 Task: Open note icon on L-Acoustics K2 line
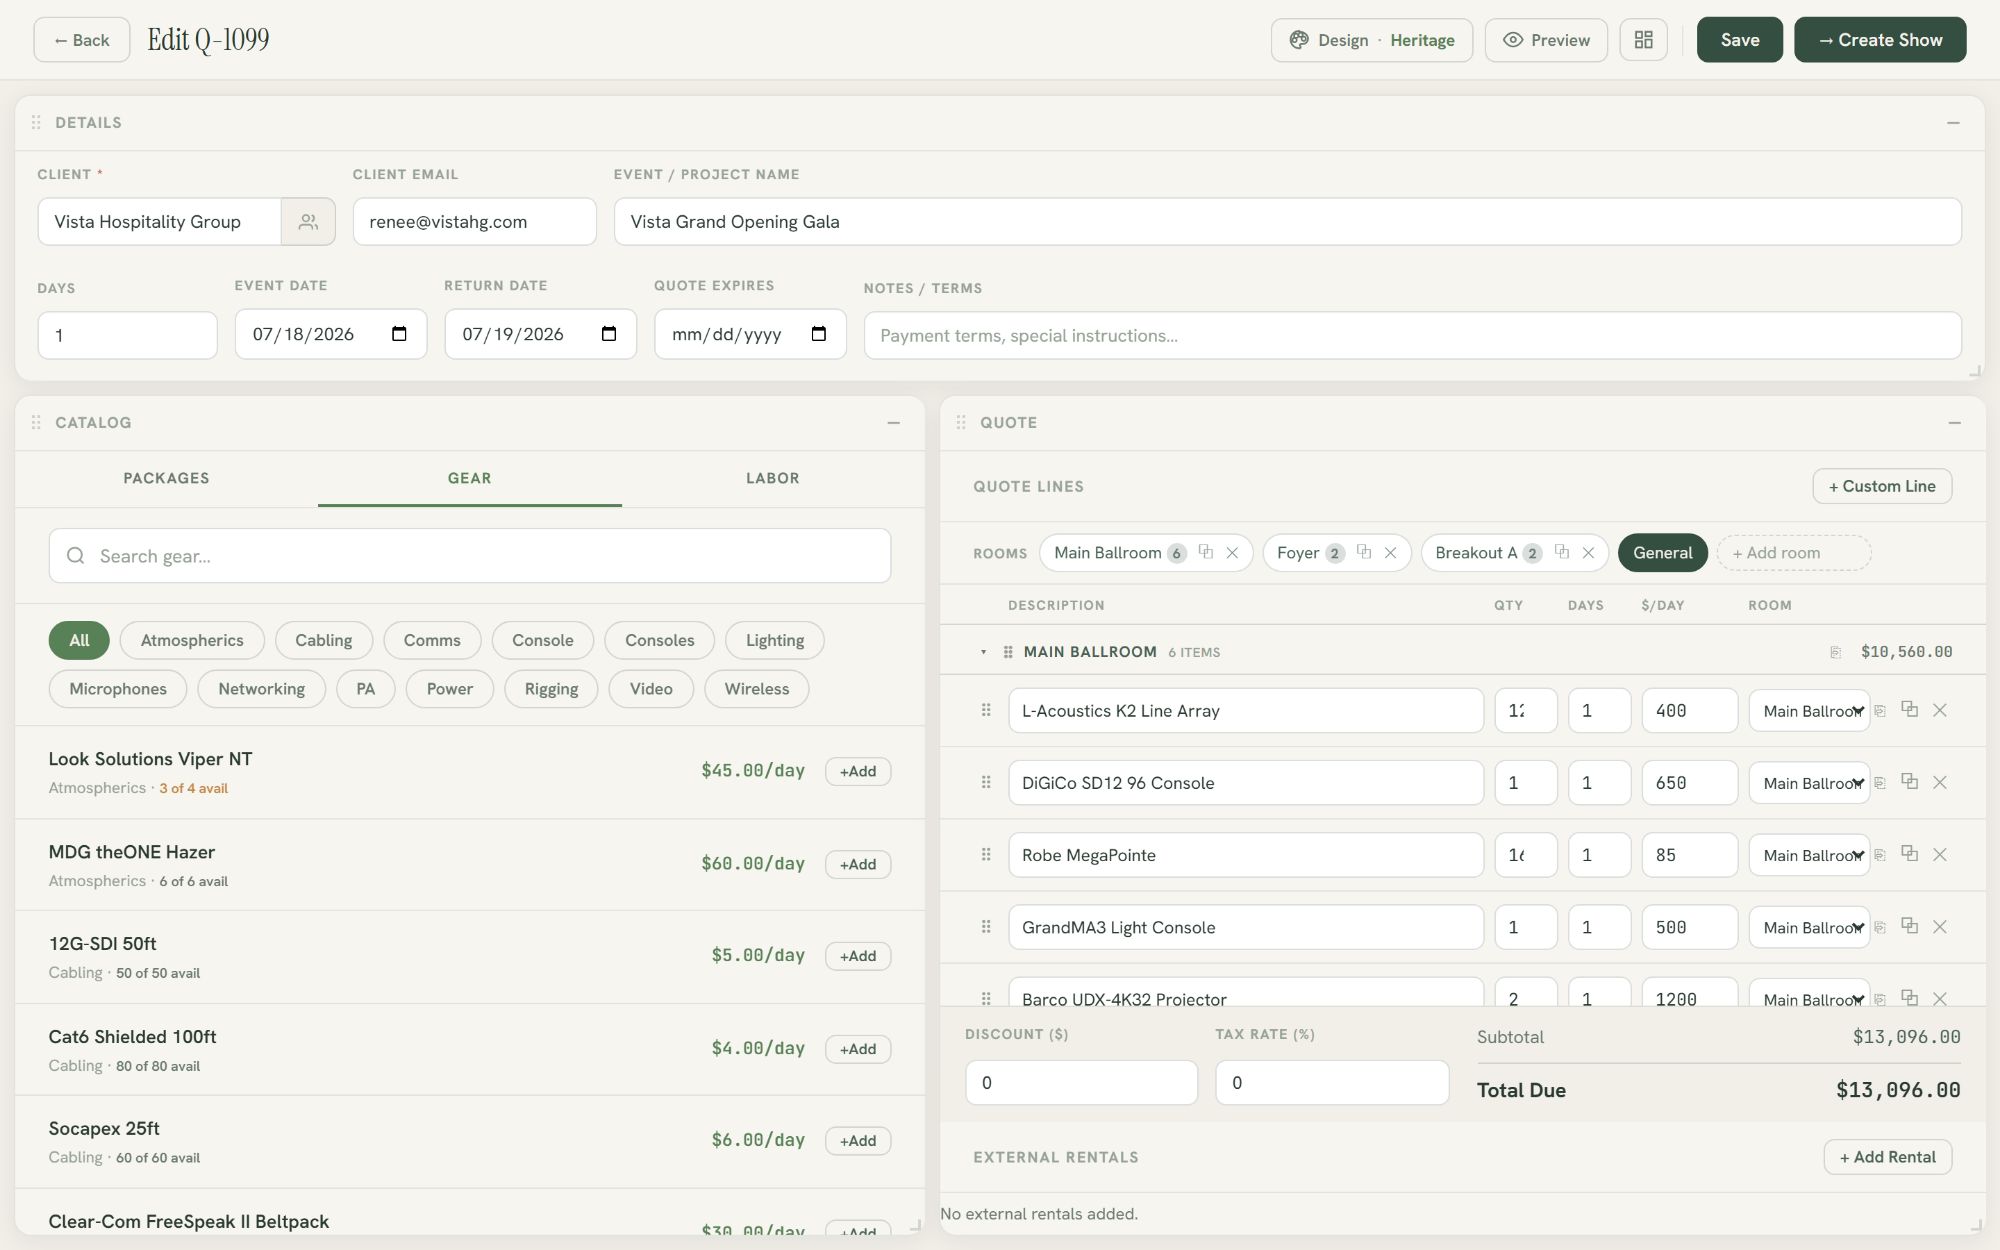pos(1880,711)
